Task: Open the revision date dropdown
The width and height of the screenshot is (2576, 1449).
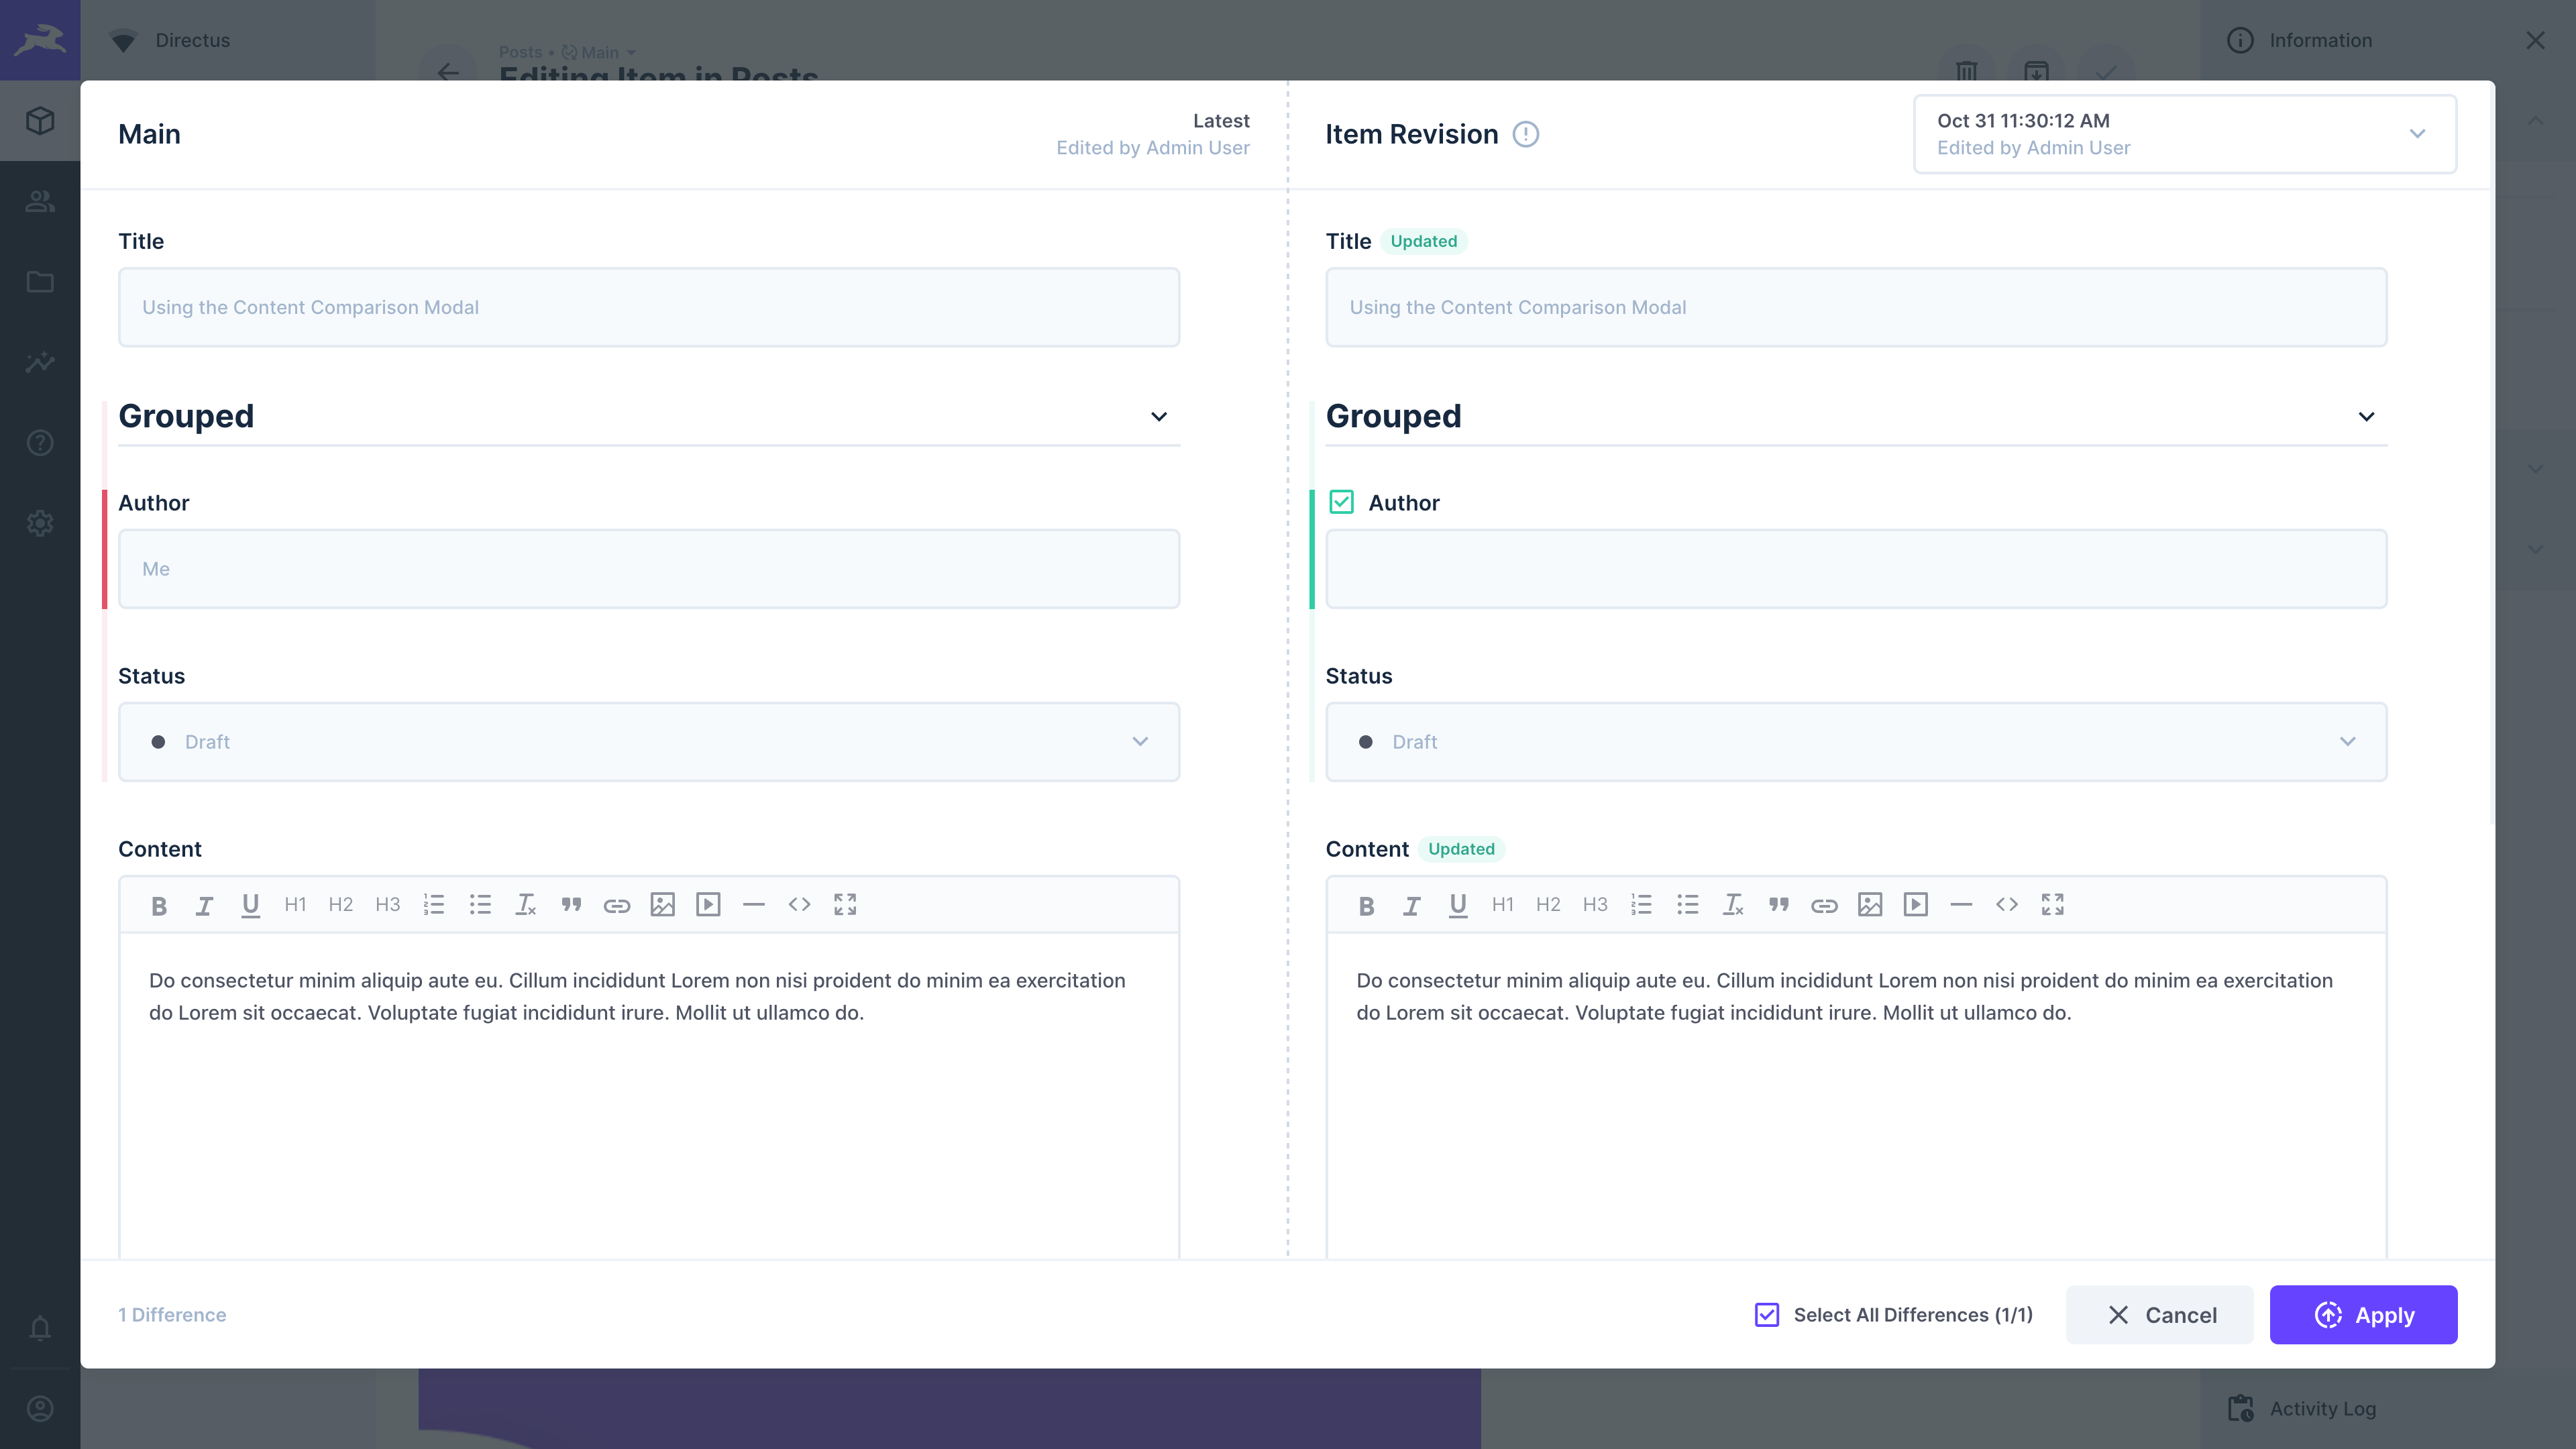Action: click(x=2184, y=134)
